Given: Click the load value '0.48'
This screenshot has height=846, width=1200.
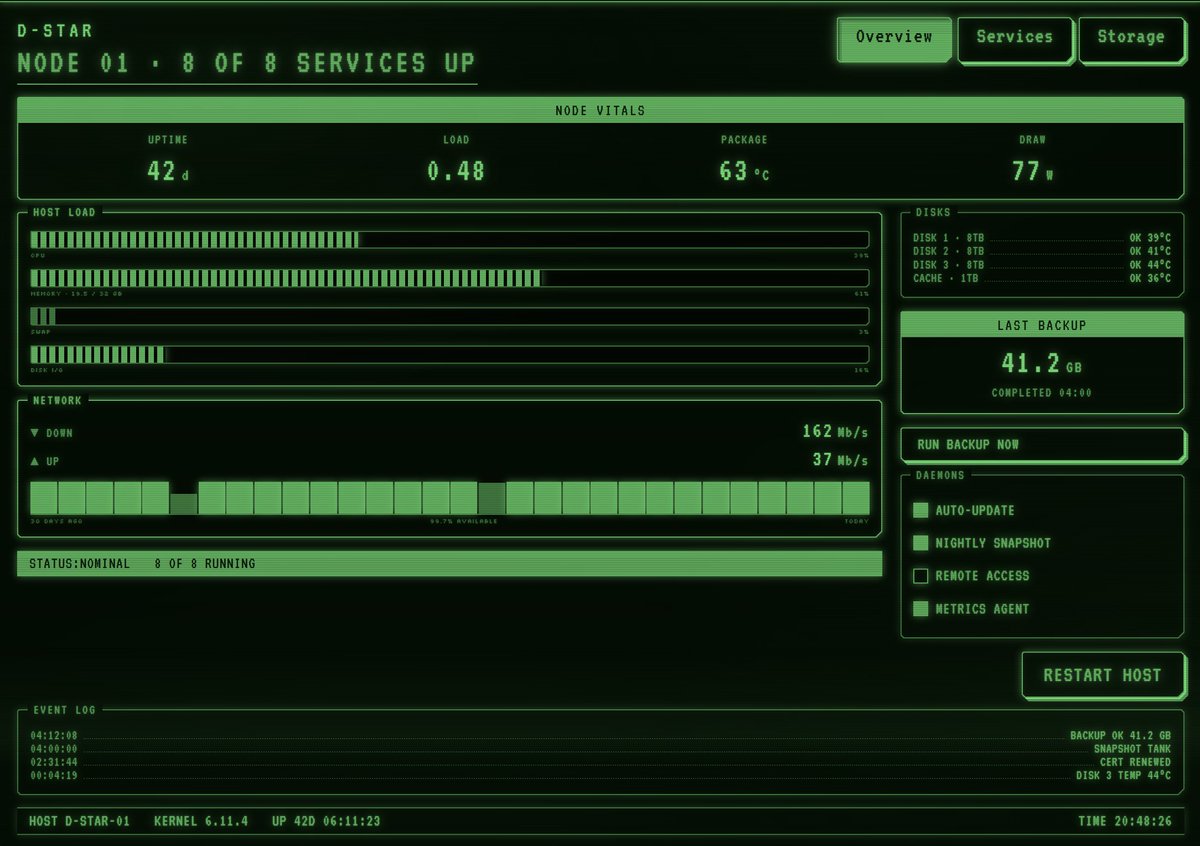Looking at the screenshot, I should (x=456, y=171).
